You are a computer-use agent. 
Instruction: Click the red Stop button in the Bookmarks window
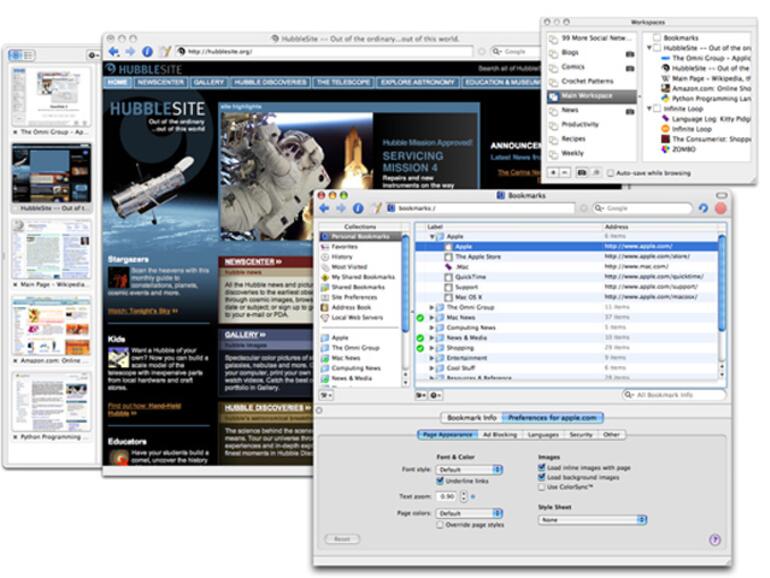(x=721, y=208)
